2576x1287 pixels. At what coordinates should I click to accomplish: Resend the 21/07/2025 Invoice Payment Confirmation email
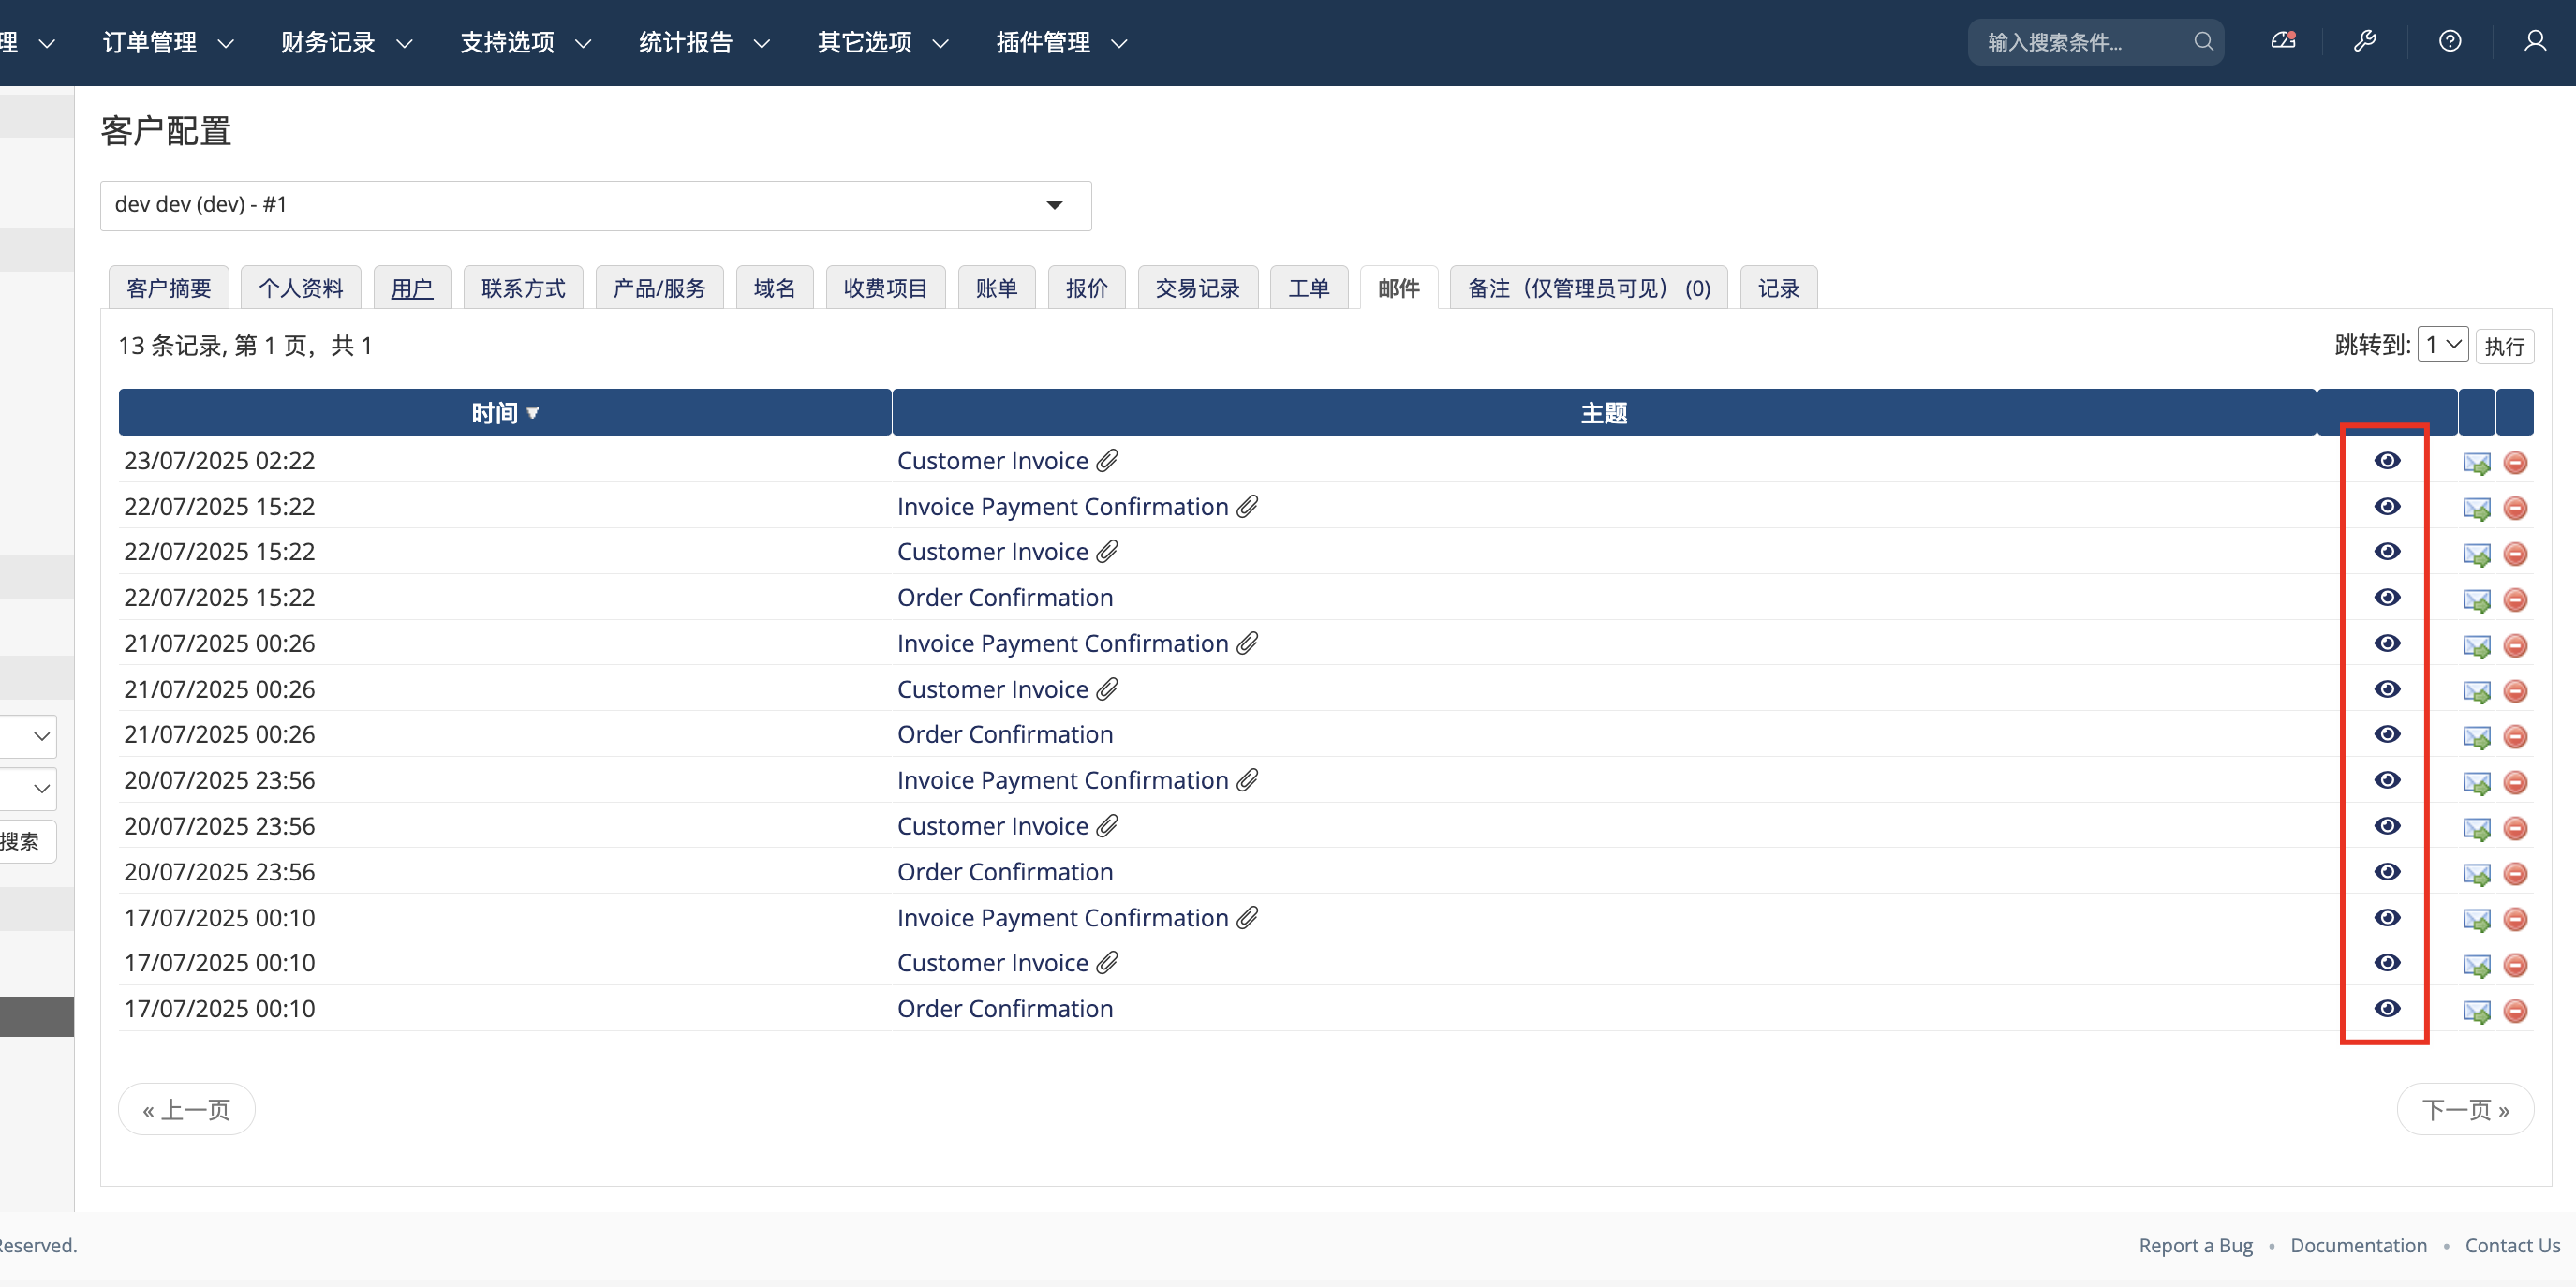[2476, 645]
